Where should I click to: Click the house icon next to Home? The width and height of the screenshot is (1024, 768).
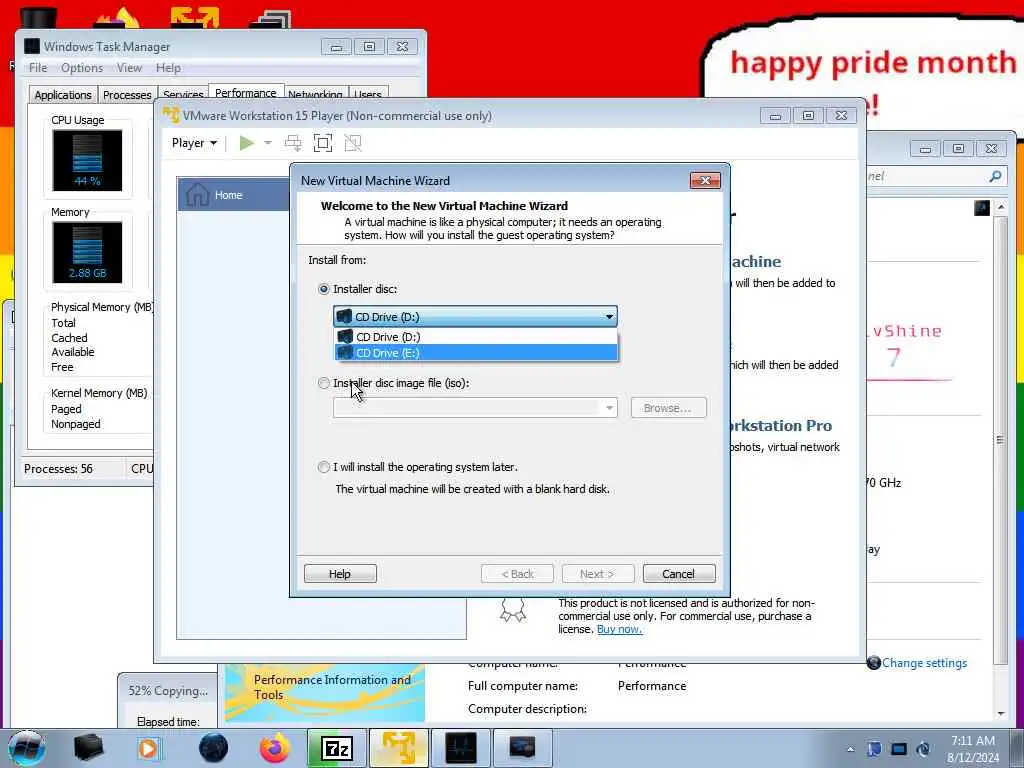pos(197,195)
